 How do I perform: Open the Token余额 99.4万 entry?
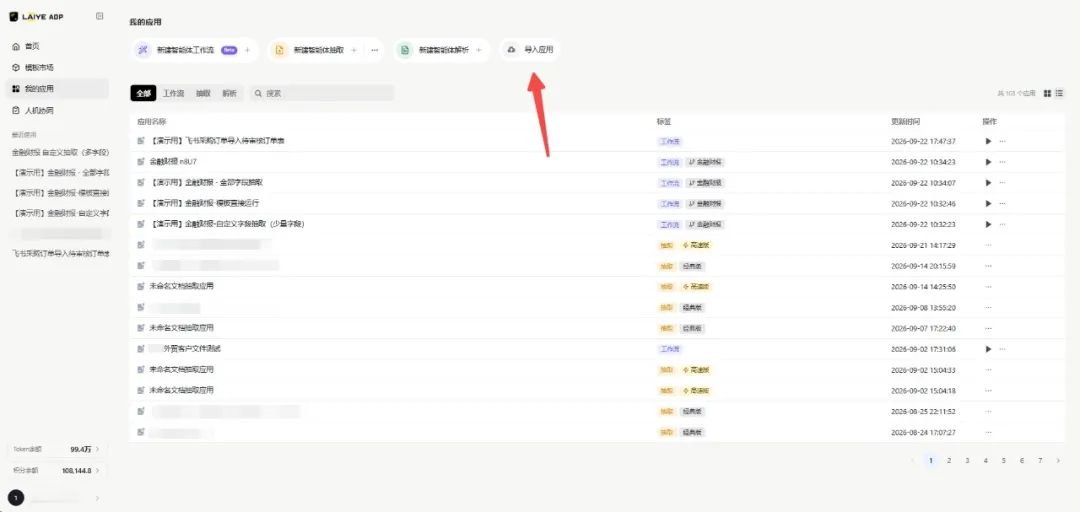pos(58,449)
